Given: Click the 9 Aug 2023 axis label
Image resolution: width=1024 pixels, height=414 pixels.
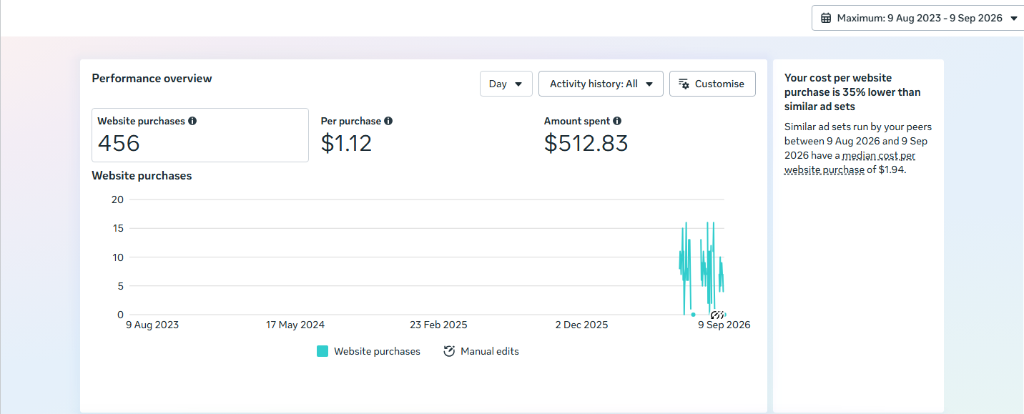Looking at the screenshot, I should (153, 325).
